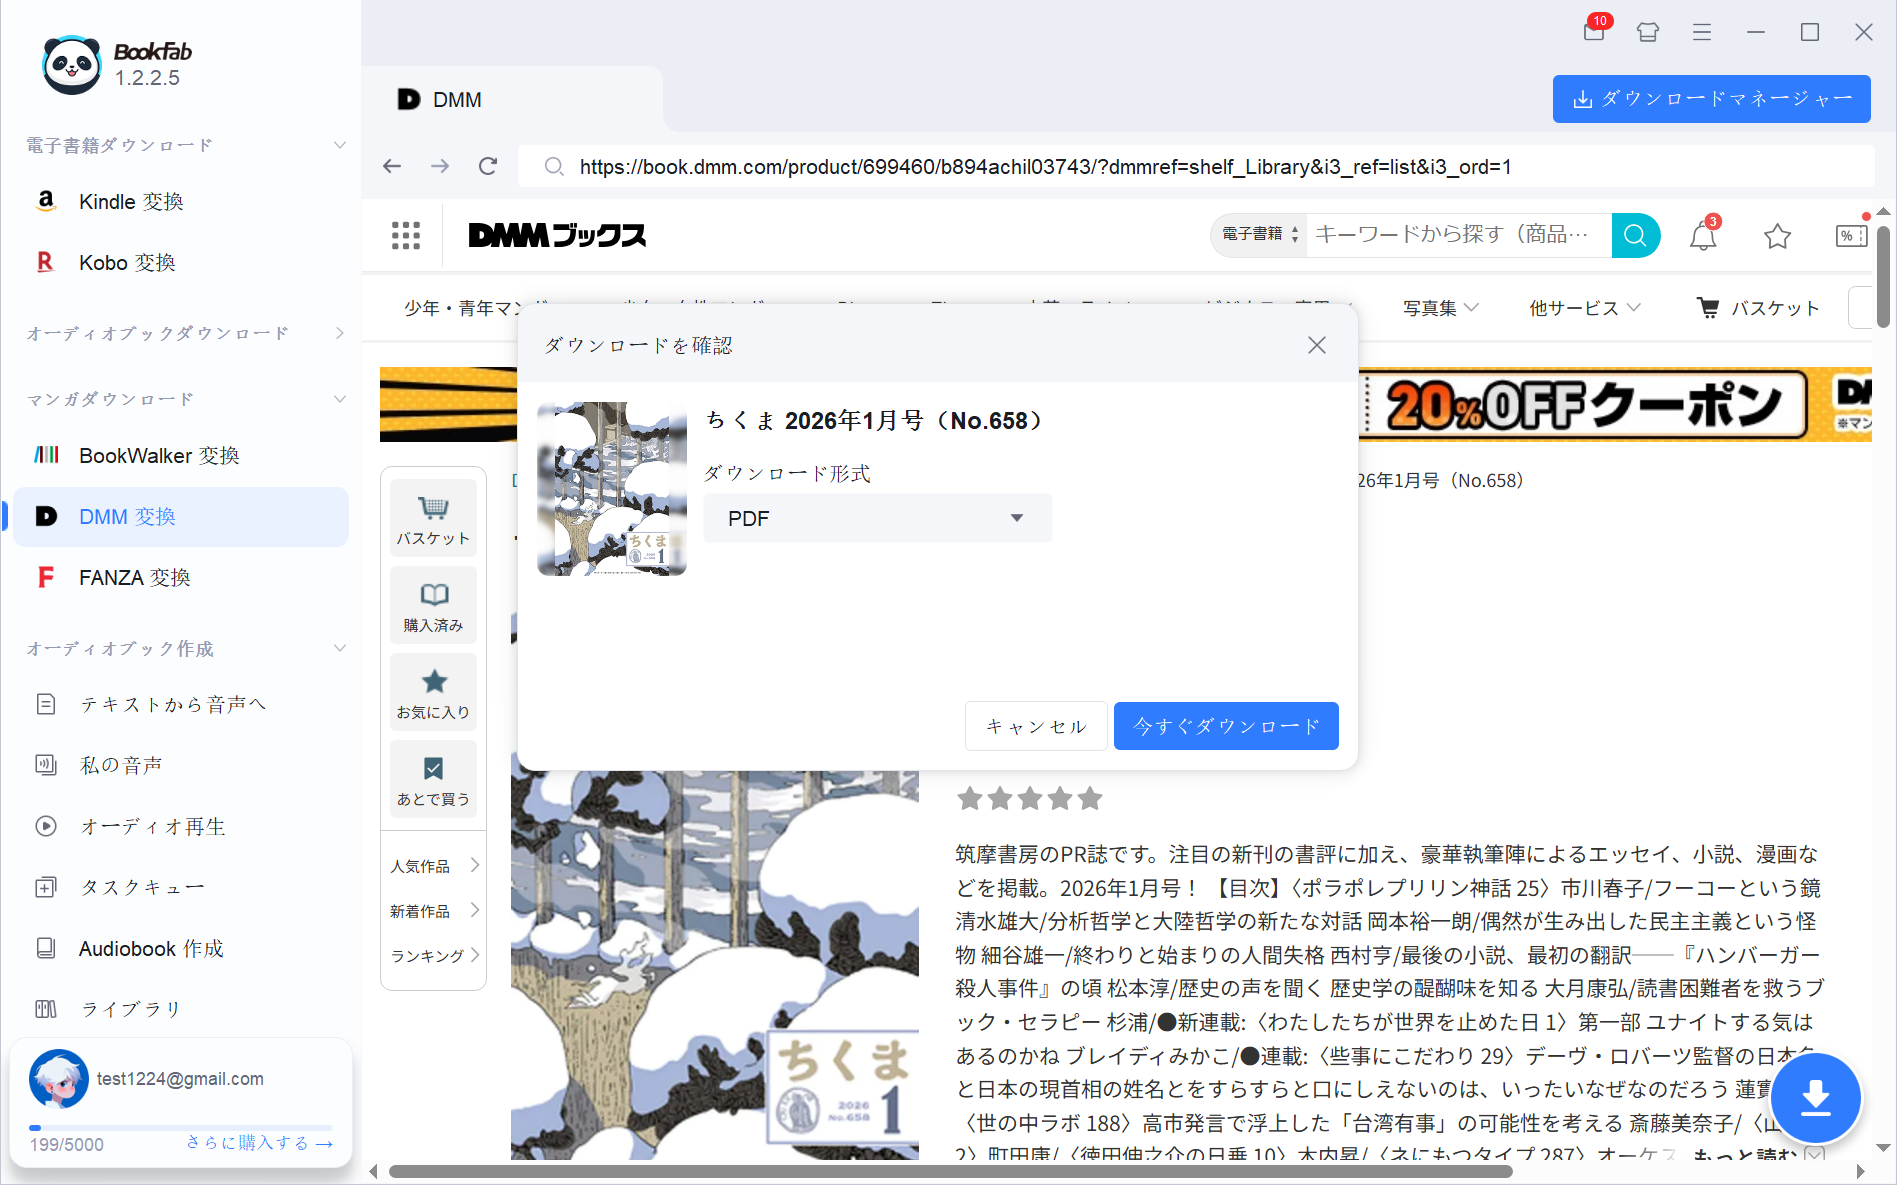This screenshot has width=1897, height=1185.
Task: Open the DMM services grid menu icon
Action: (406, 236)
